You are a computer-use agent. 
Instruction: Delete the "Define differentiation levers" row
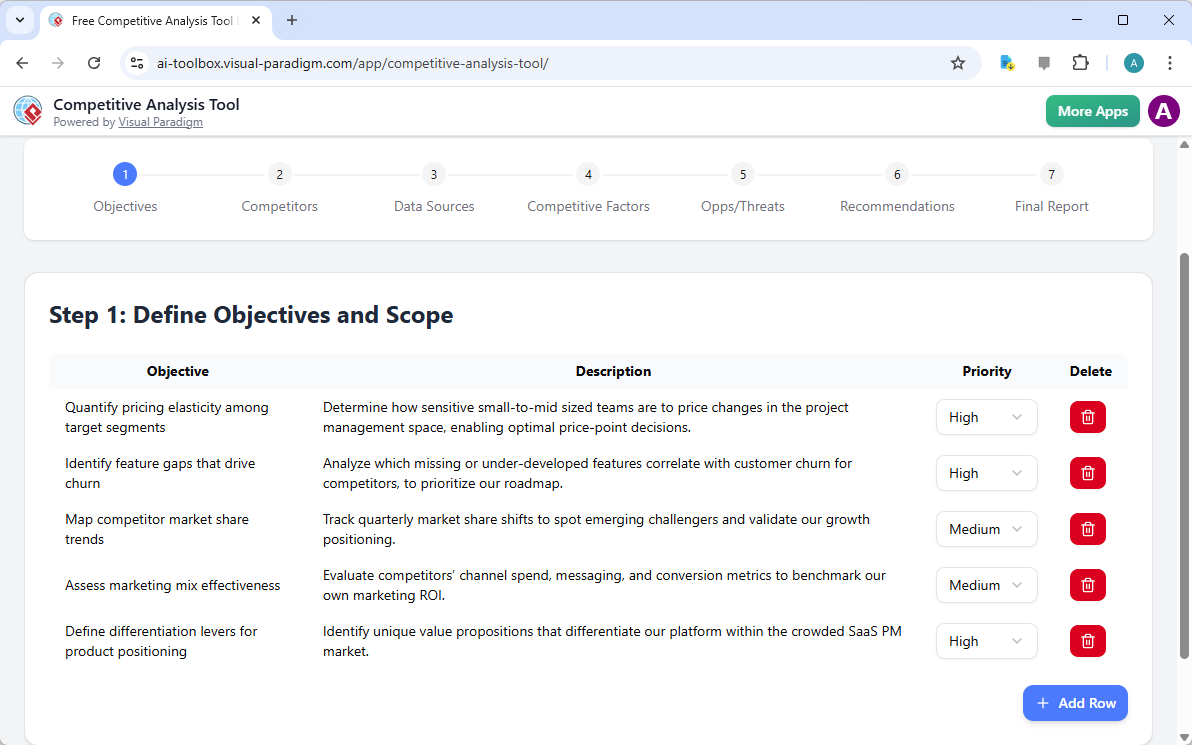point(1087,641)
